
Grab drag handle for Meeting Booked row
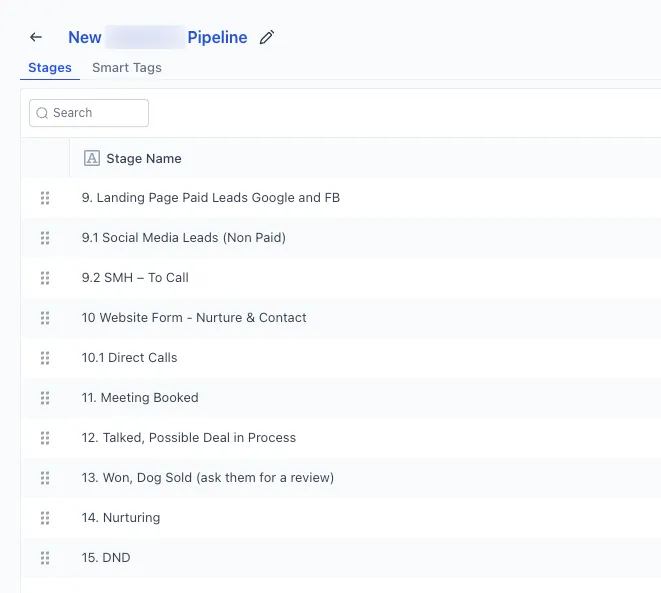tap(45, 398)
